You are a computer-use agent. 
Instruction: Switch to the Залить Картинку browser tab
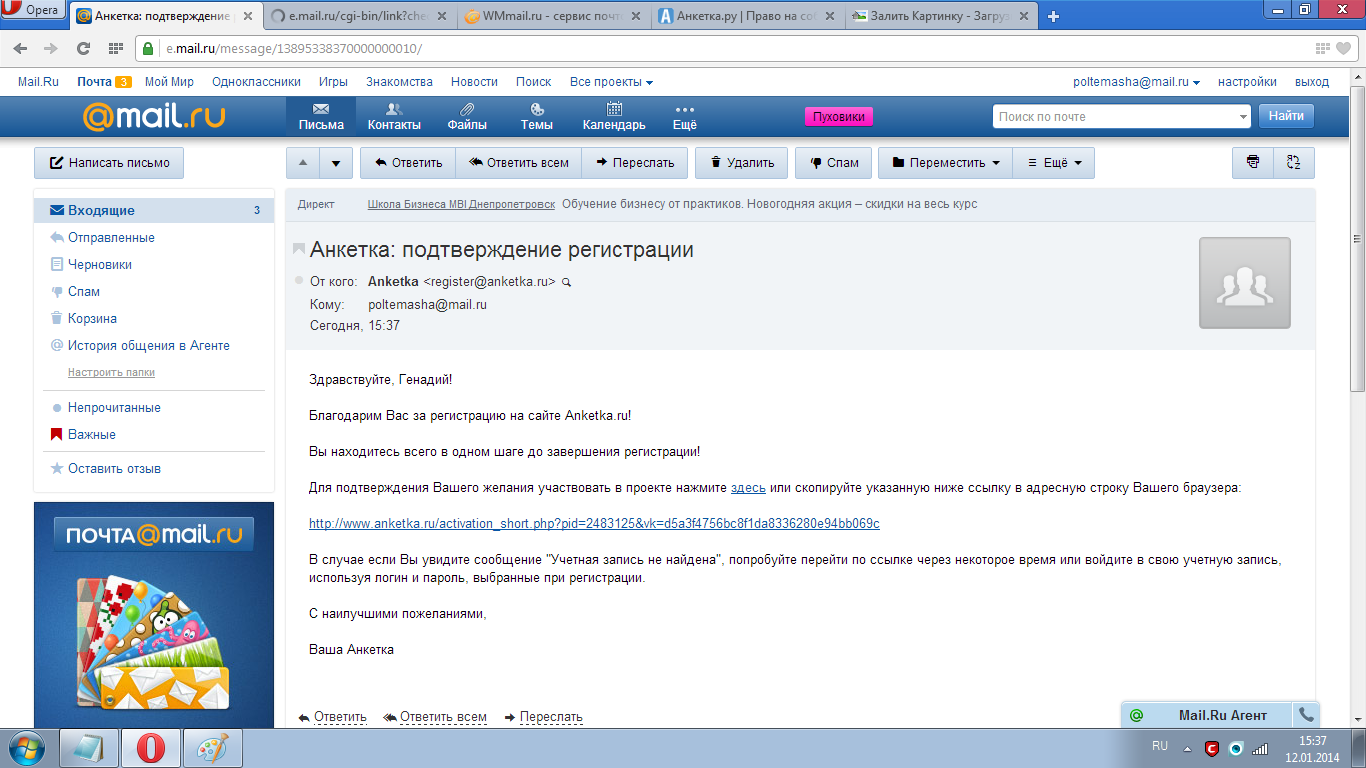(940, 15)
